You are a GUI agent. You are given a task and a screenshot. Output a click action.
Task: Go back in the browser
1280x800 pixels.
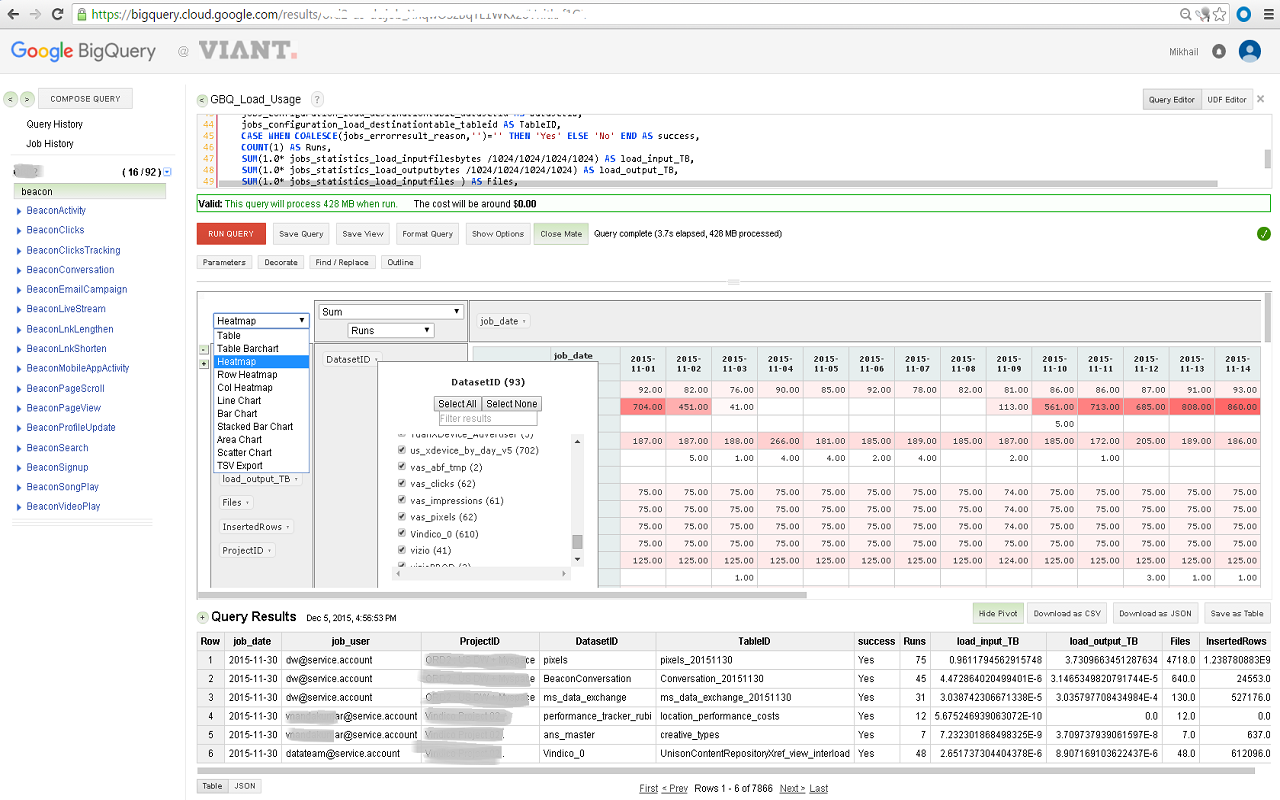pyautogui.click(x=14, y=14)
